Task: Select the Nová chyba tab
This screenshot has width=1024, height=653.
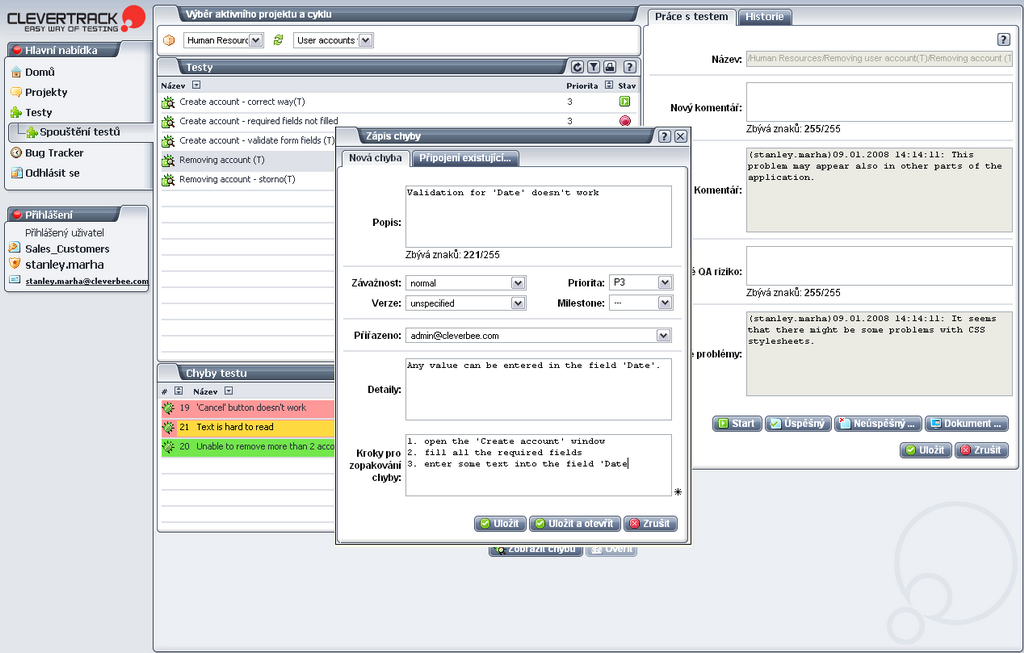Action: (376, 158)
